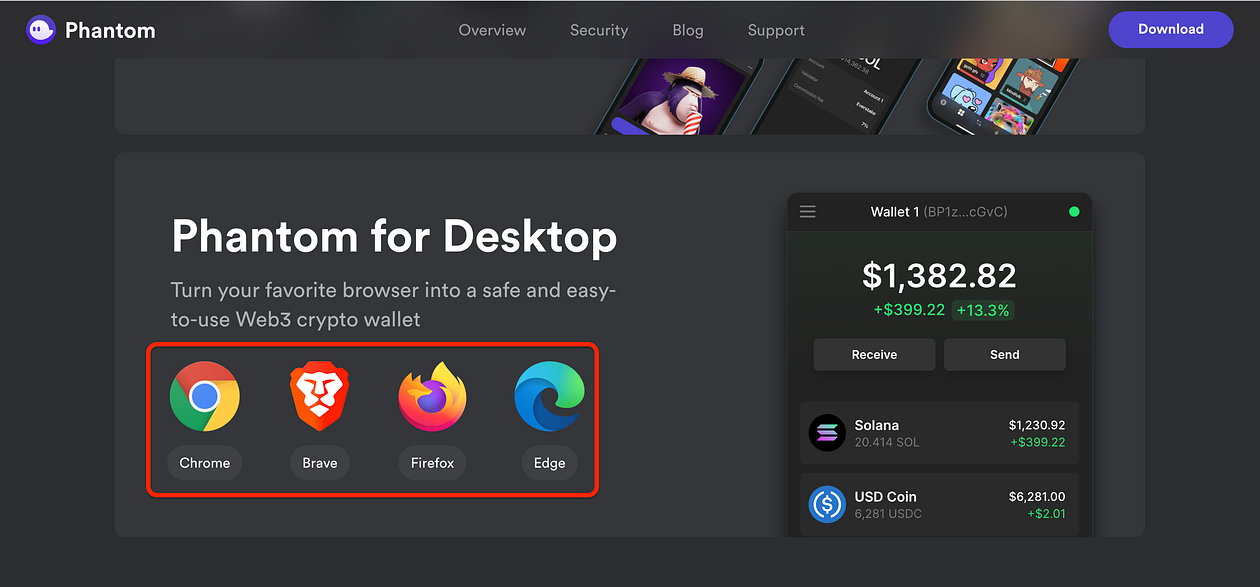
Task: Click the Wallet 1 account title
Action: 939,212
